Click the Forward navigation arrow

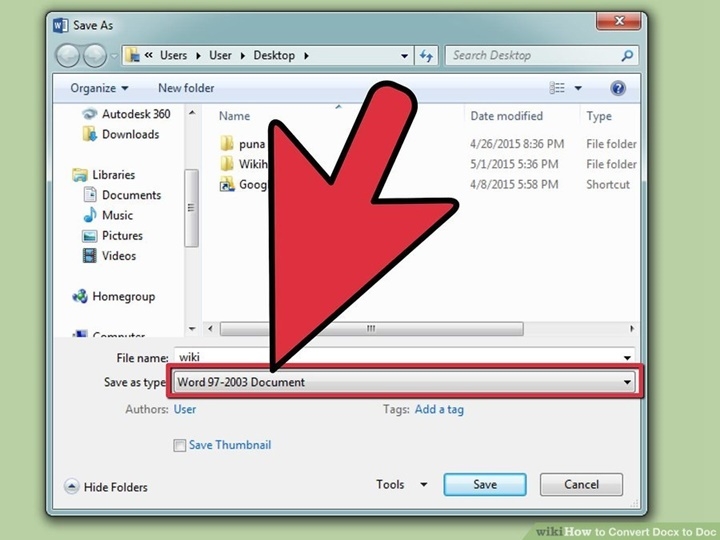pyautogui.click(x=95, y=56)
